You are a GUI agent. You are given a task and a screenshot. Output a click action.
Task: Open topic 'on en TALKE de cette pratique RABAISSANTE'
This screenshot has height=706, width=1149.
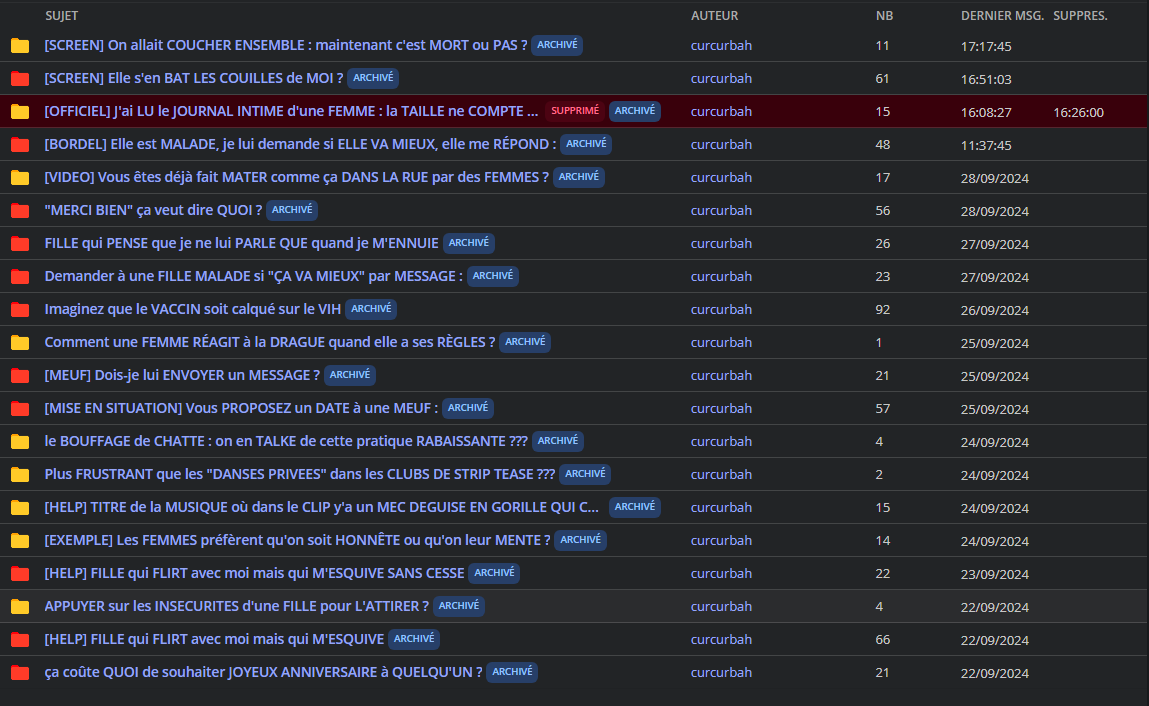pos(286,441)
